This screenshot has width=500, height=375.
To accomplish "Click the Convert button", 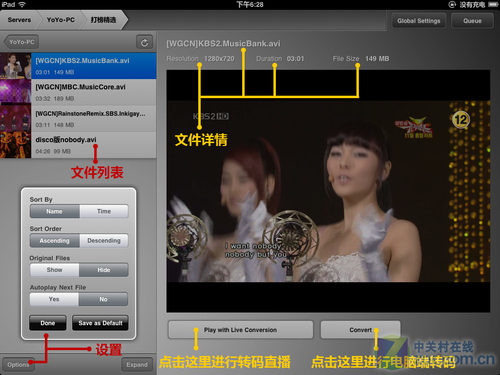I will click(360, 330).
